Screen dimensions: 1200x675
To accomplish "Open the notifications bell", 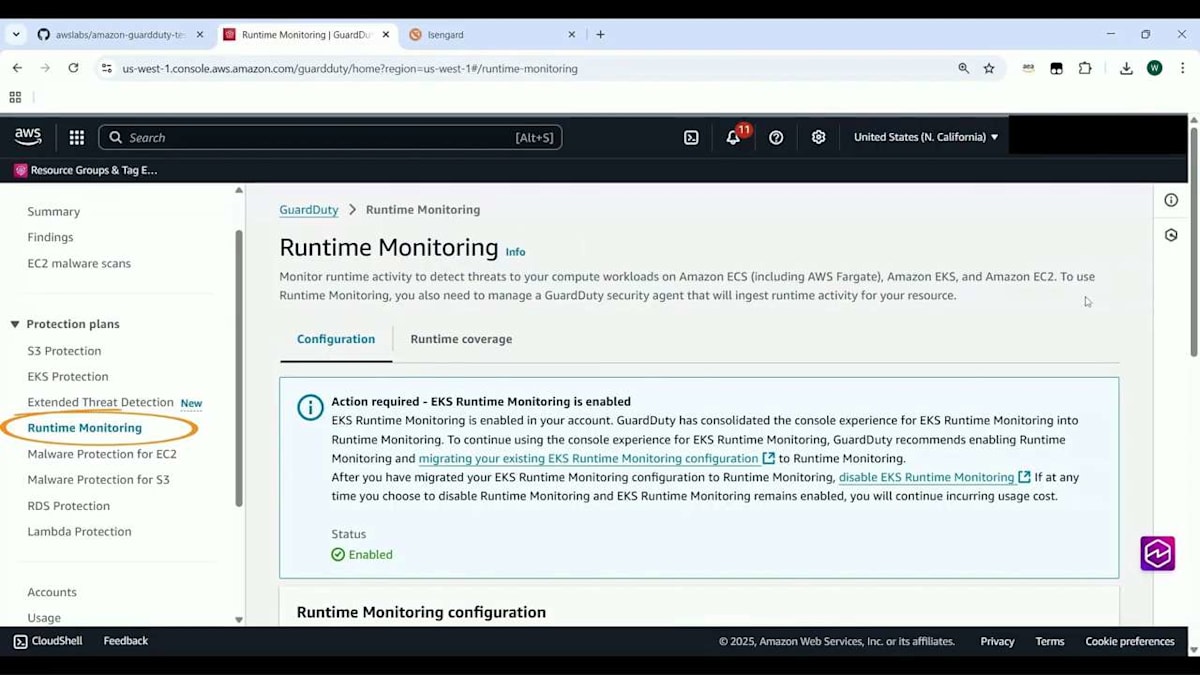I will click(x=733, y=138).
